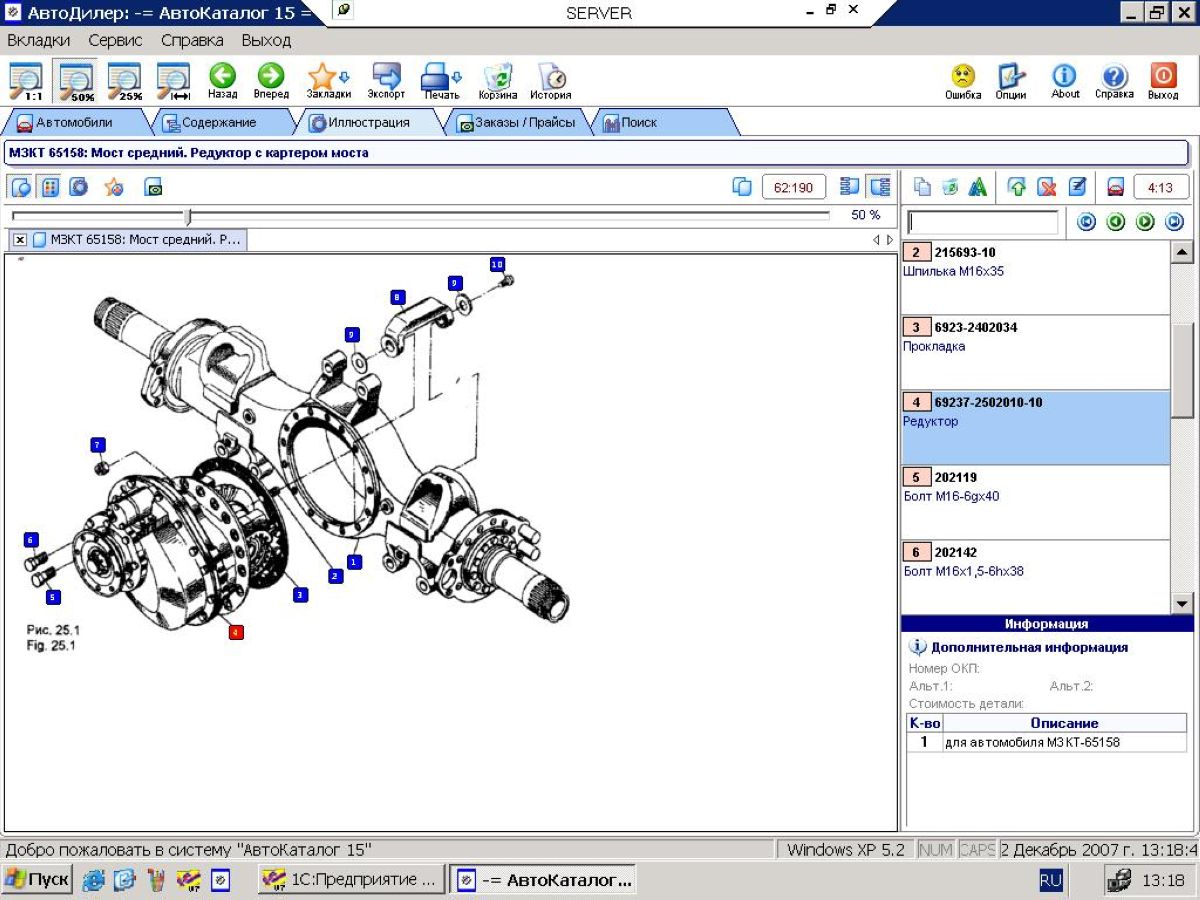The height and width of the screenshot is (900, 1200).
Task: Set illustration zoom to 25% preset
Action: coord(125,81)
